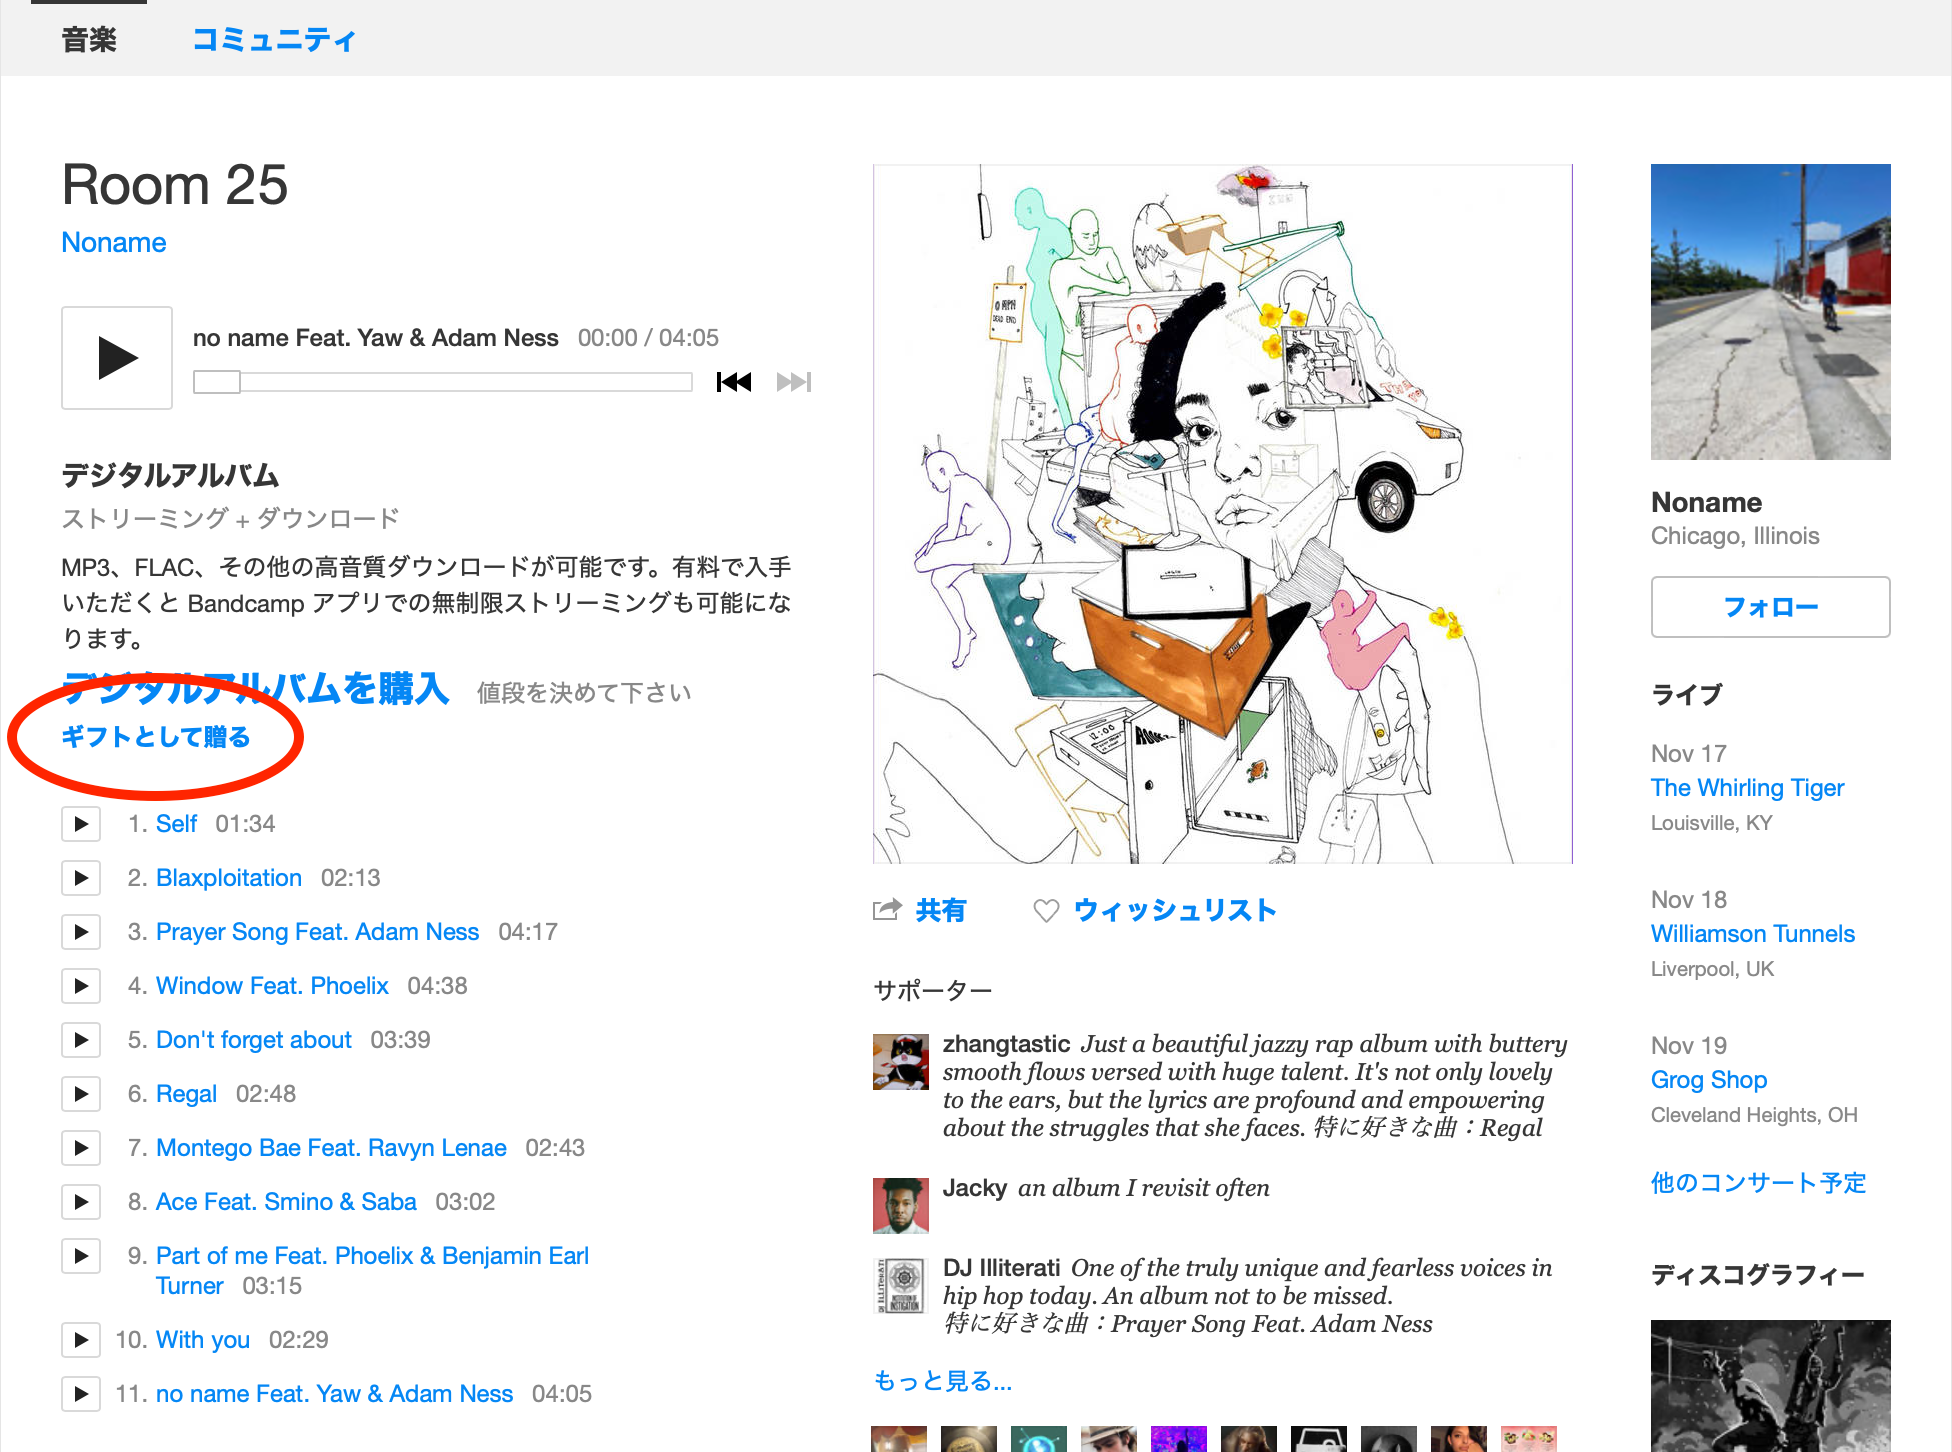1952x1452 pixels.
Task: Open Prayer Song Feat. Adam Ness link
Action: click(318, 932)
